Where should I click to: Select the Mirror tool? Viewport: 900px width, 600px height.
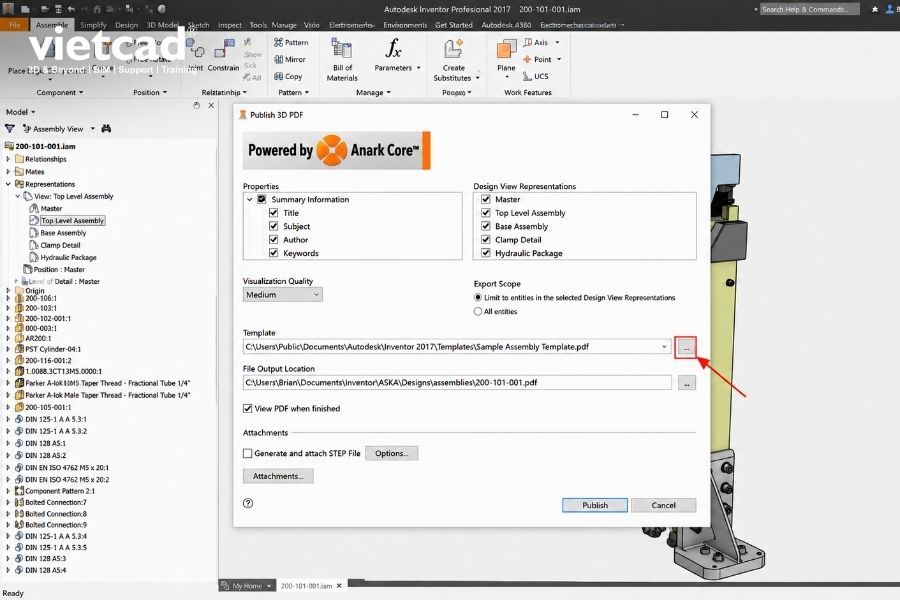click(290, 59)
